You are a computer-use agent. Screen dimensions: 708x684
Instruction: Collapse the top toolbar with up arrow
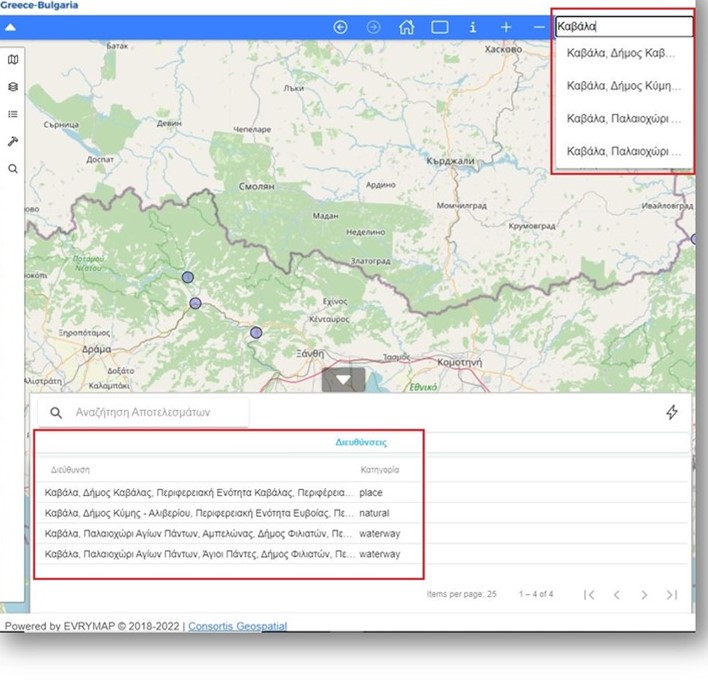pos(11,27)
